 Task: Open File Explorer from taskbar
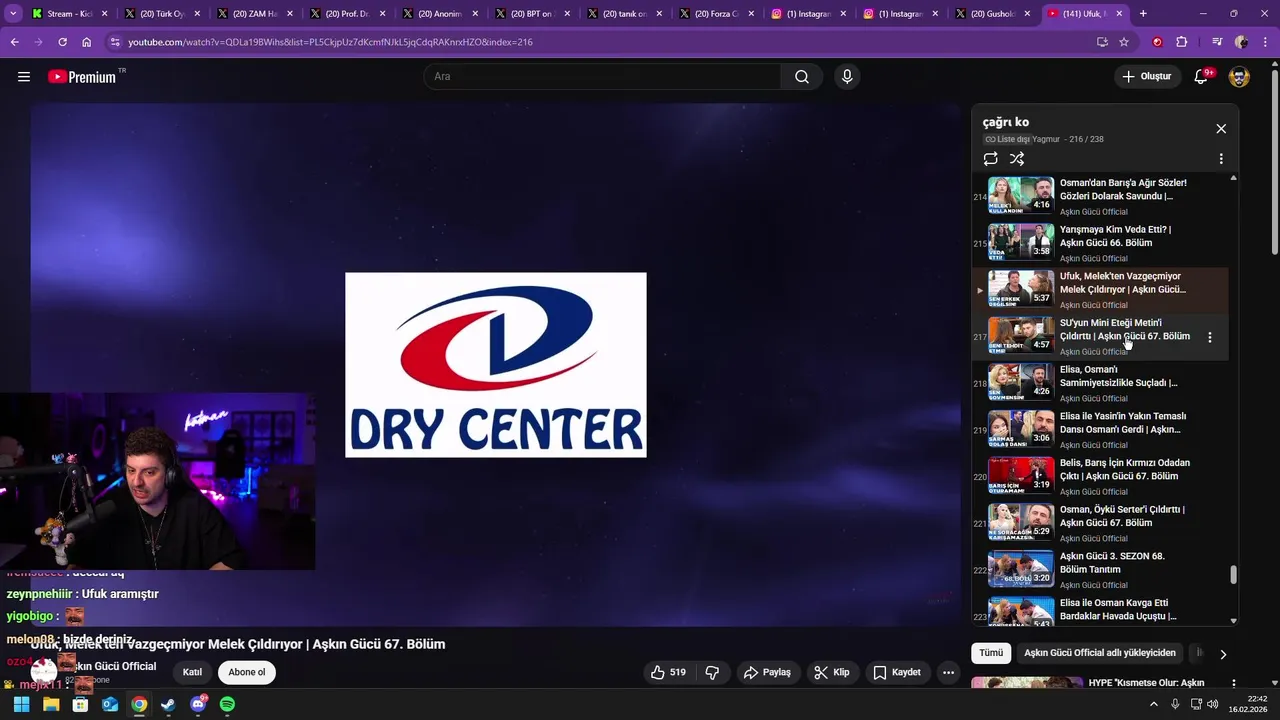click(51, 704)
